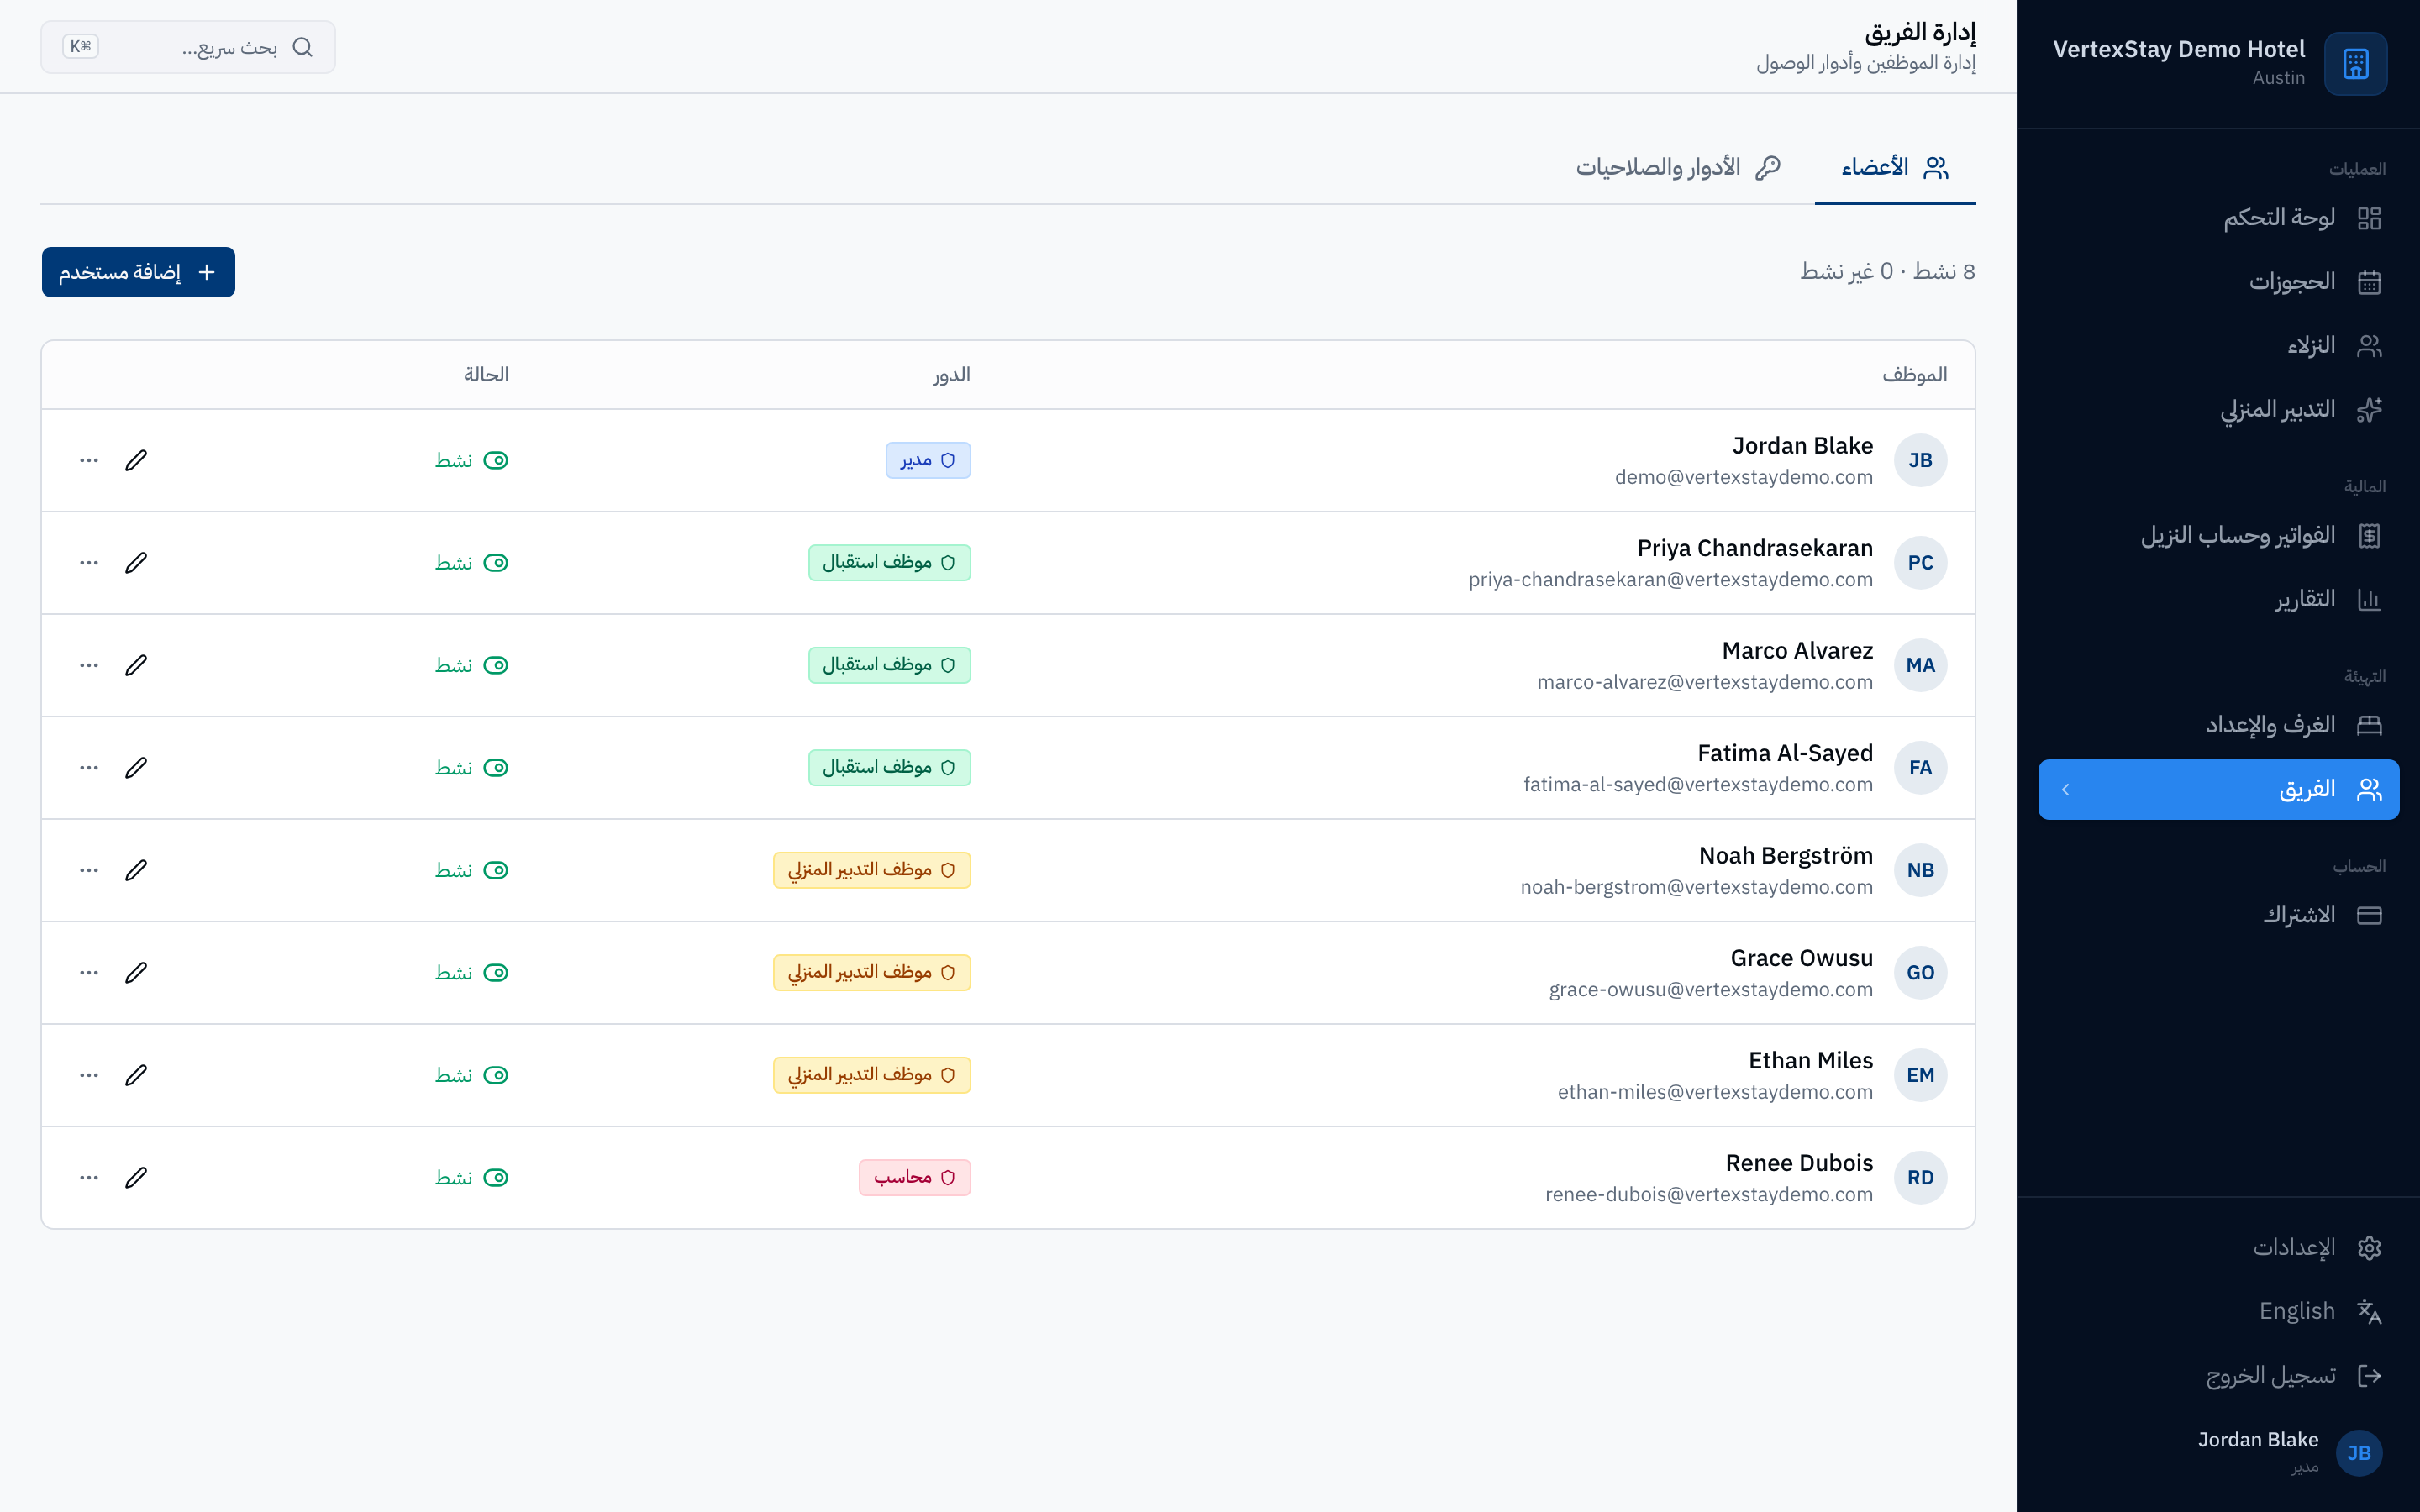The image size is (2420, 1512).
Task: Edit Ethan Miles via pencil icon
Action: [x=136, y=1075]
